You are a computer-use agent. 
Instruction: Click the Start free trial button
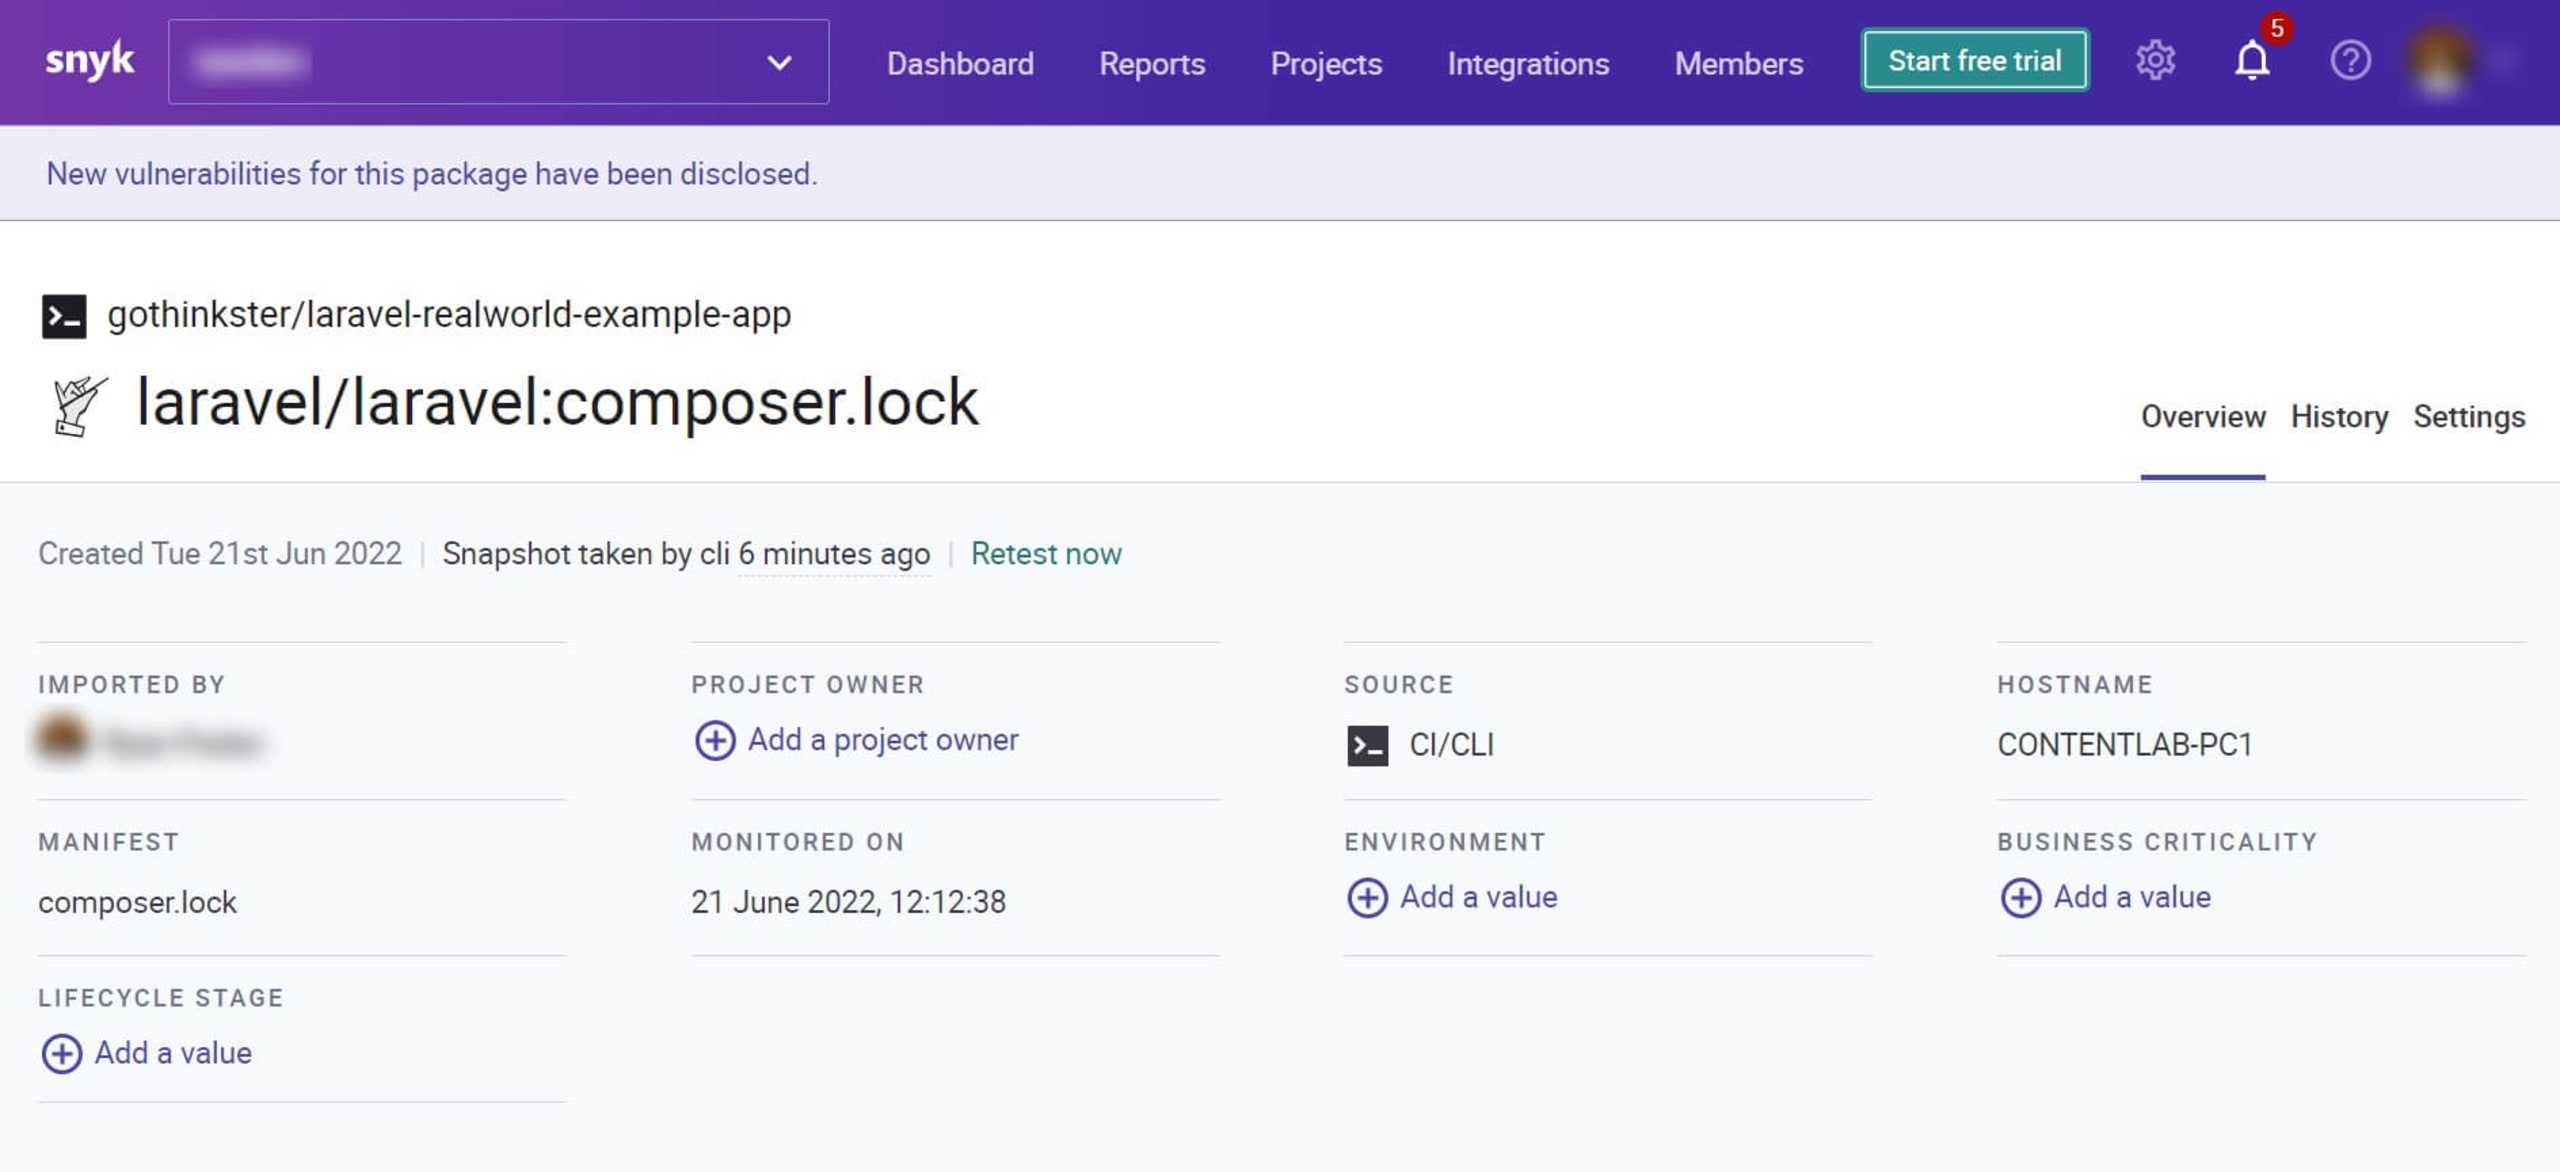click(x=1975, y=61)
